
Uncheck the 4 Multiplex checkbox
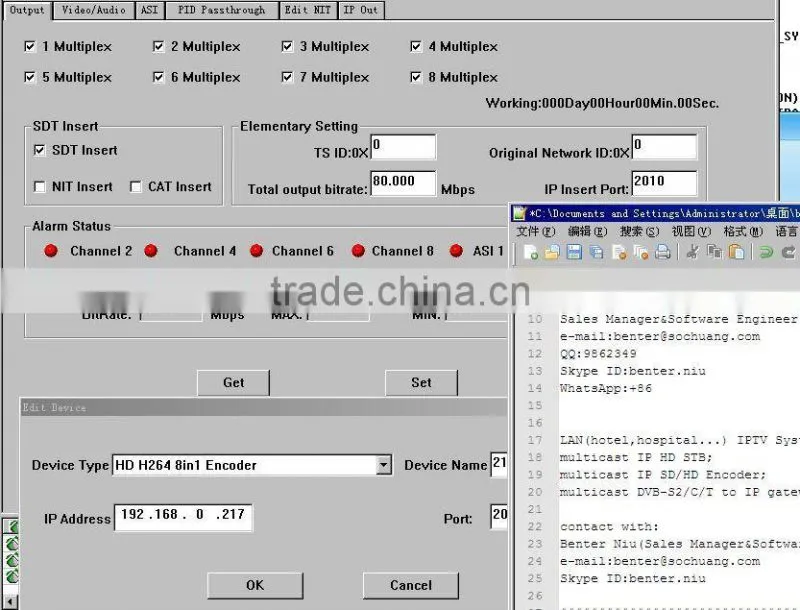(x=416, y=47)
